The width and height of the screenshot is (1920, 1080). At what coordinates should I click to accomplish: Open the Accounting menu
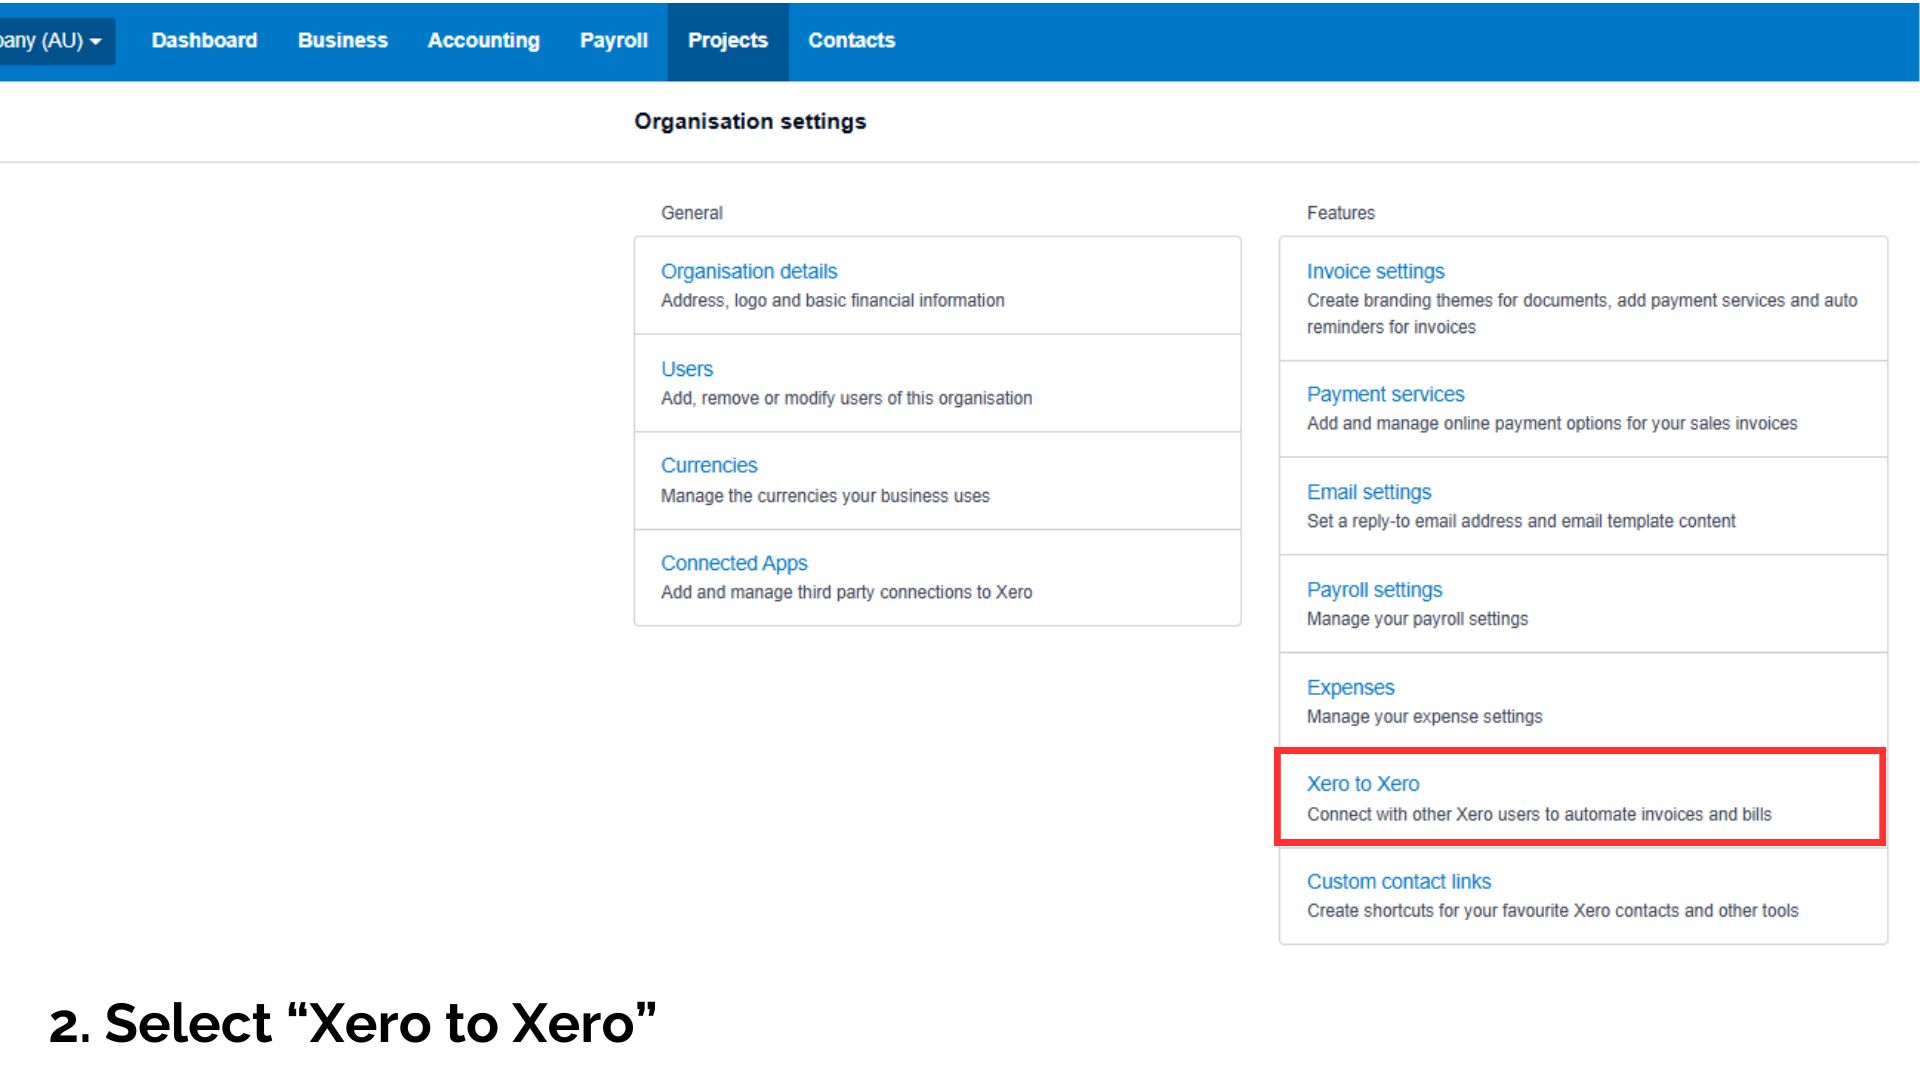pyautogui.click(x=483, y=41)
